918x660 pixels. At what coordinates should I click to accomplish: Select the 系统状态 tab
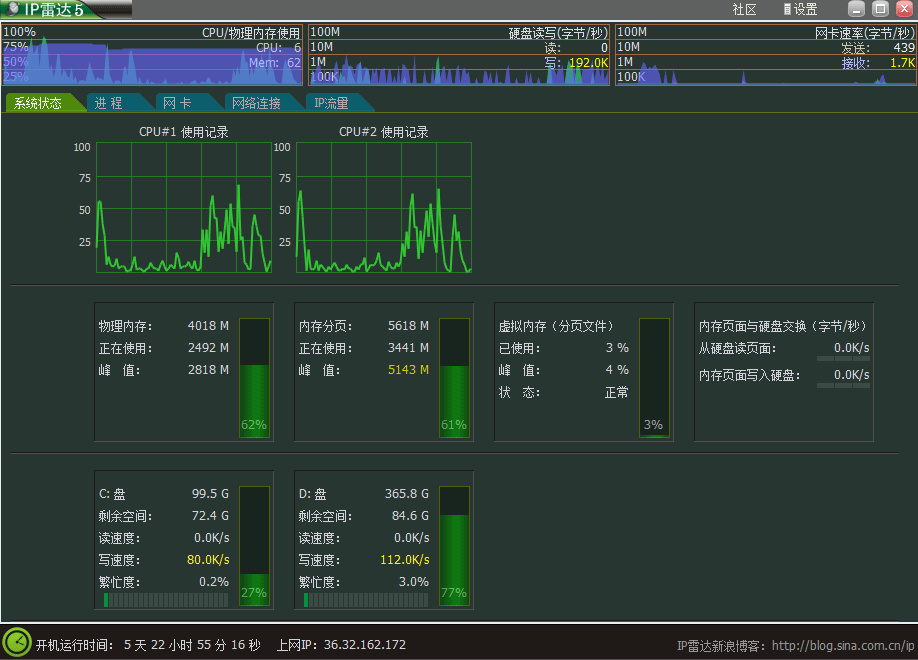(40, 101)
